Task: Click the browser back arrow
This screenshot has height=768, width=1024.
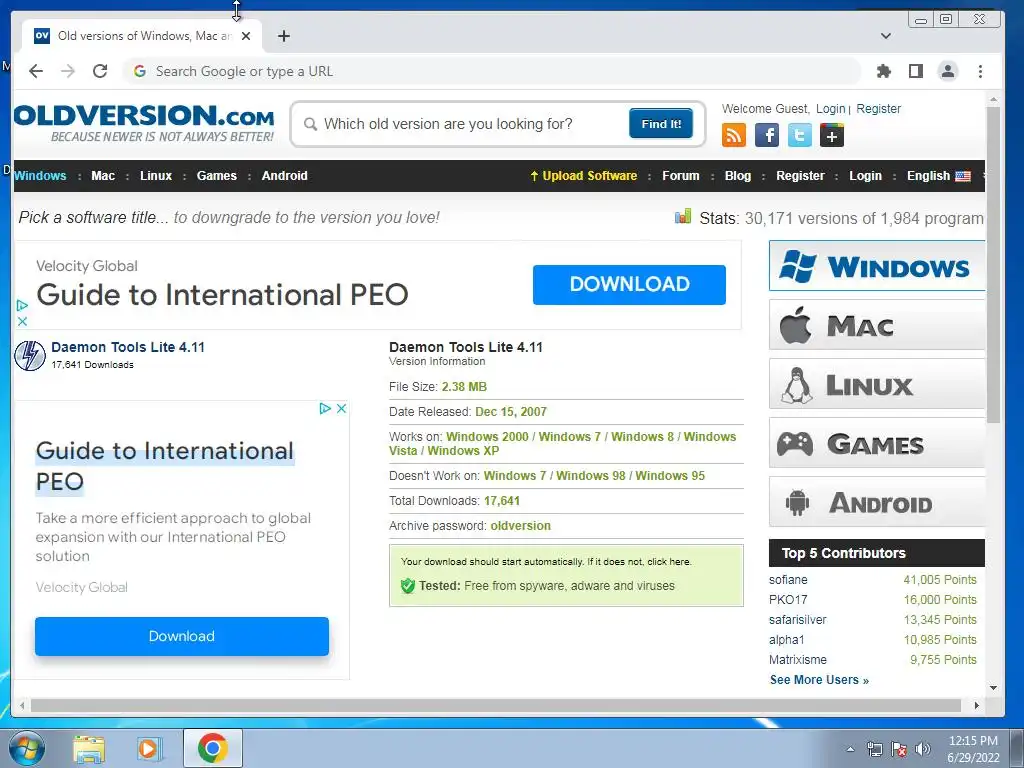Action: (x=36, y=71)
